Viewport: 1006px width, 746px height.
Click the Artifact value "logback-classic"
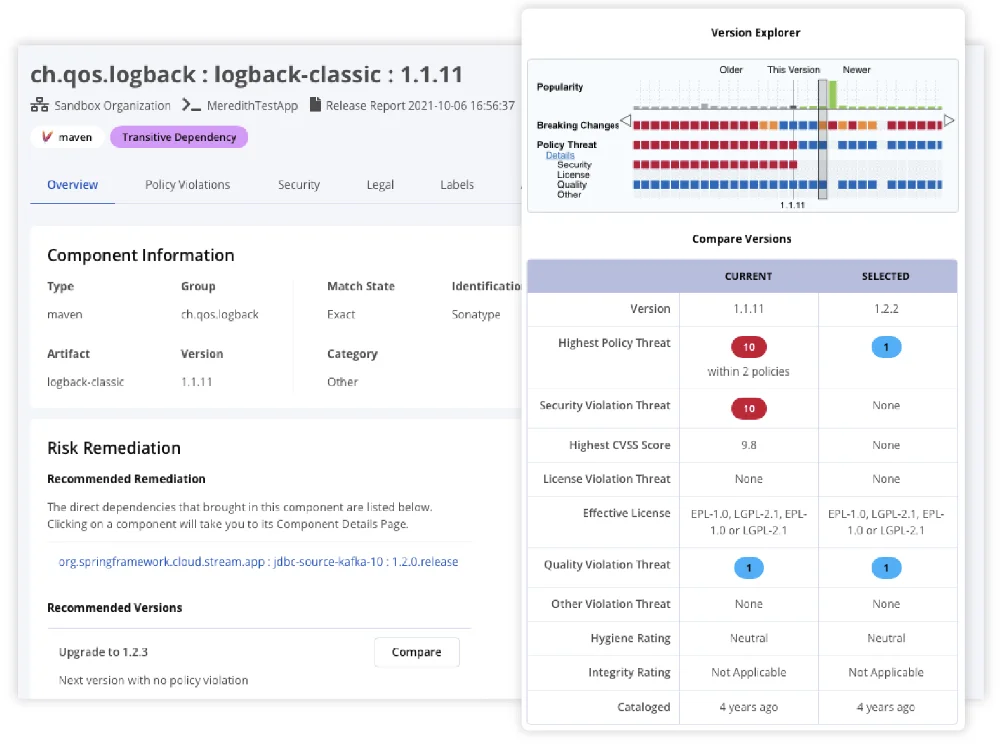coord(85,382)
